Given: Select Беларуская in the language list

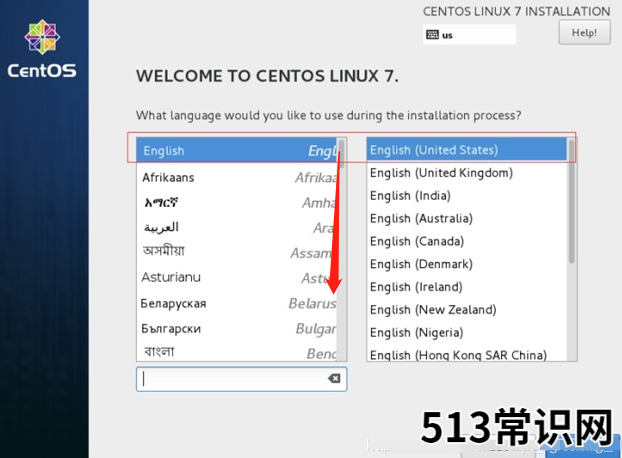Looking at the screenshot, I should pos(237,303).
